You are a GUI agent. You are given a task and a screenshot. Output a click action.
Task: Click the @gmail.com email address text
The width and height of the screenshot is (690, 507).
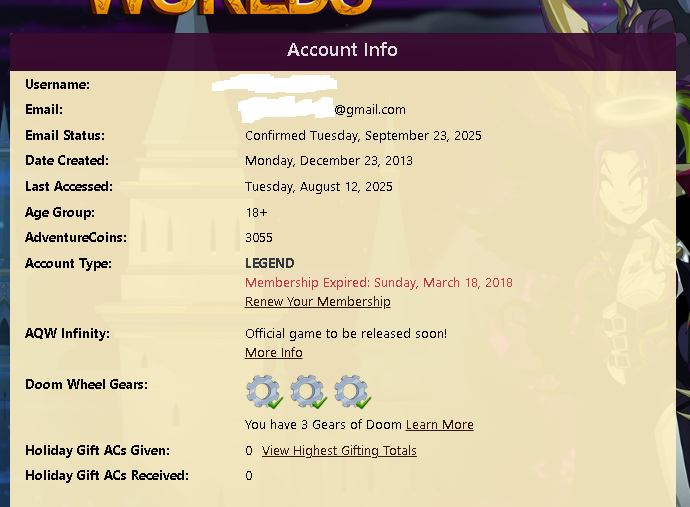click(370, 110)
